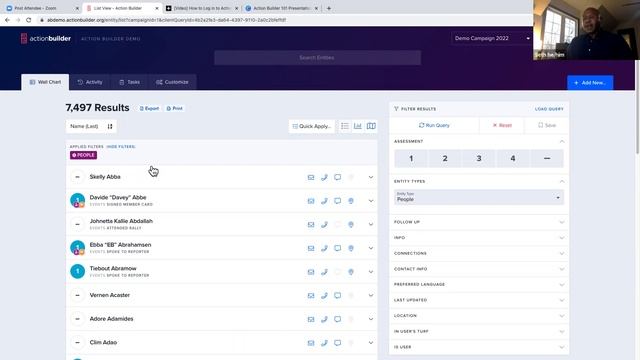Click email icon for Davide "Davey" Abbe
Viewport: 640px width, 360px height.
pos(311,201)
